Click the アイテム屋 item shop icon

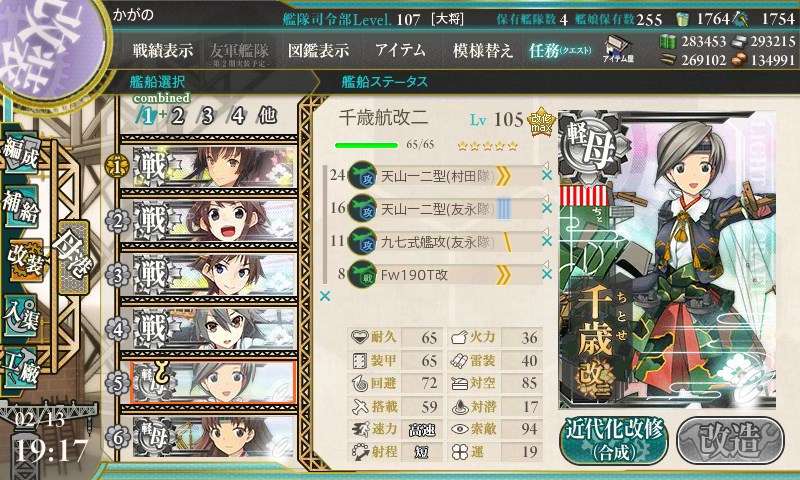point(618,49)
